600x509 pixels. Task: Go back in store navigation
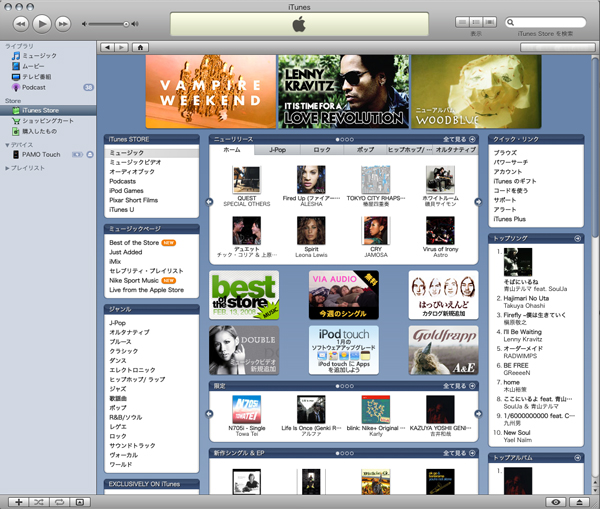107,47
